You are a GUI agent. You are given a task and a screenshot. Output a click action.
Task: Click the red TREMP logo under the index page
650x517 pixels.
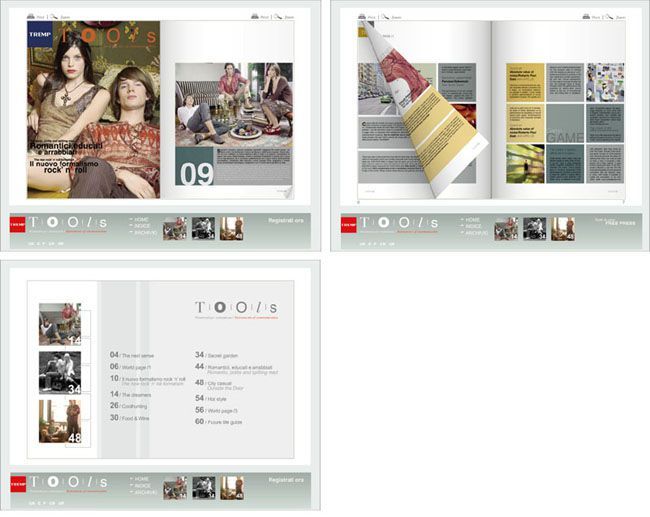[x=18, y=484]
